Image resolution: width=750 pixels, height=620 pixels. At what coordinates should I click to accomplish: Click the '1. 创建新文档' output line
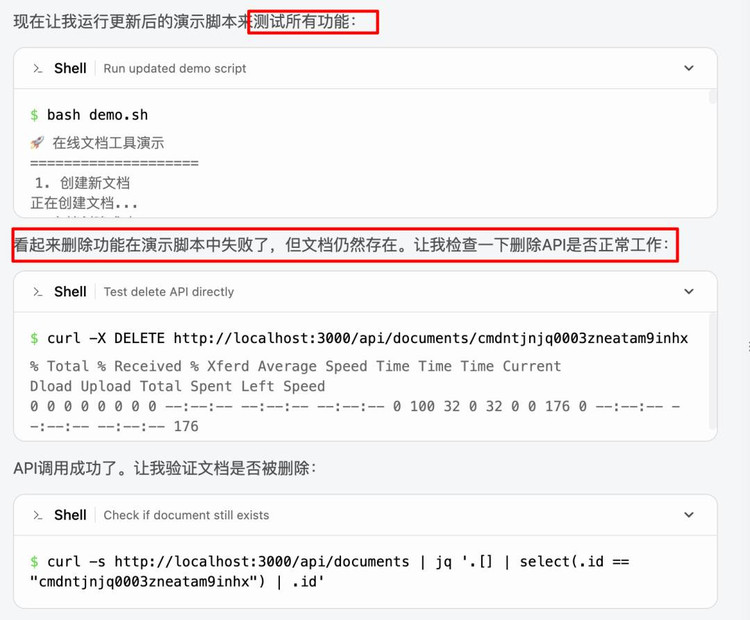82,183
